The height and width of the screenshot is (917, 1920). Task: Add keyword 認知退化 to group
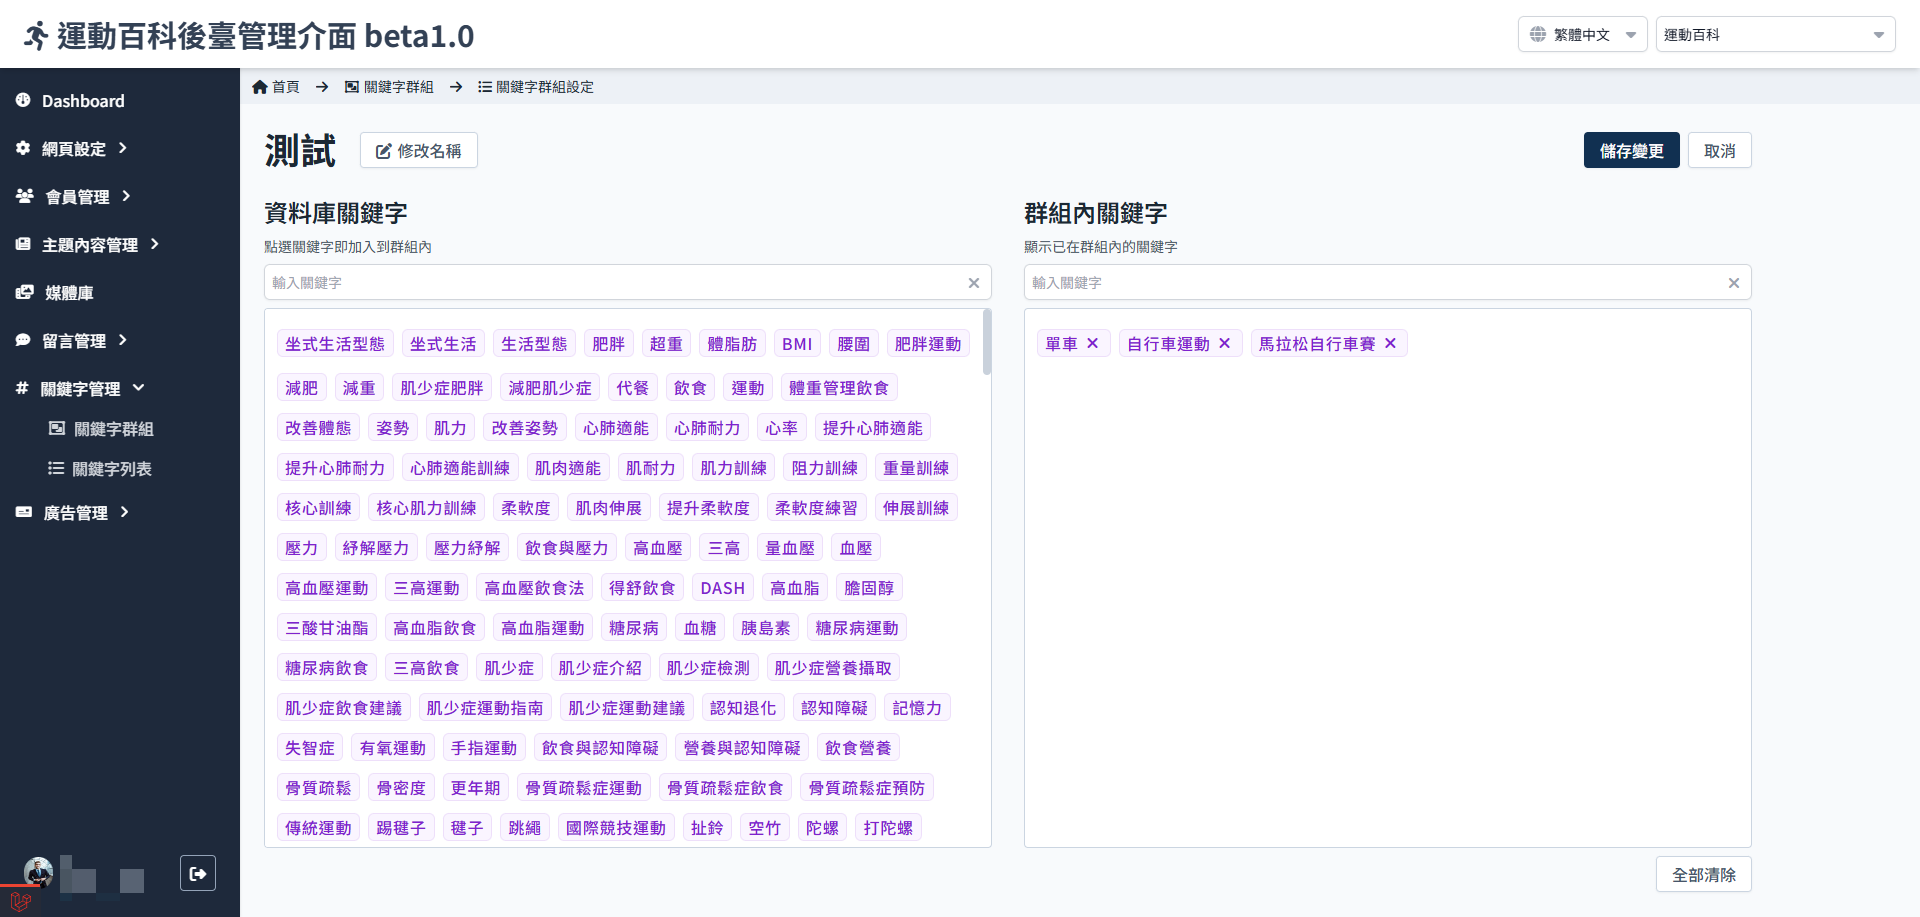click(x=742, y=707)
